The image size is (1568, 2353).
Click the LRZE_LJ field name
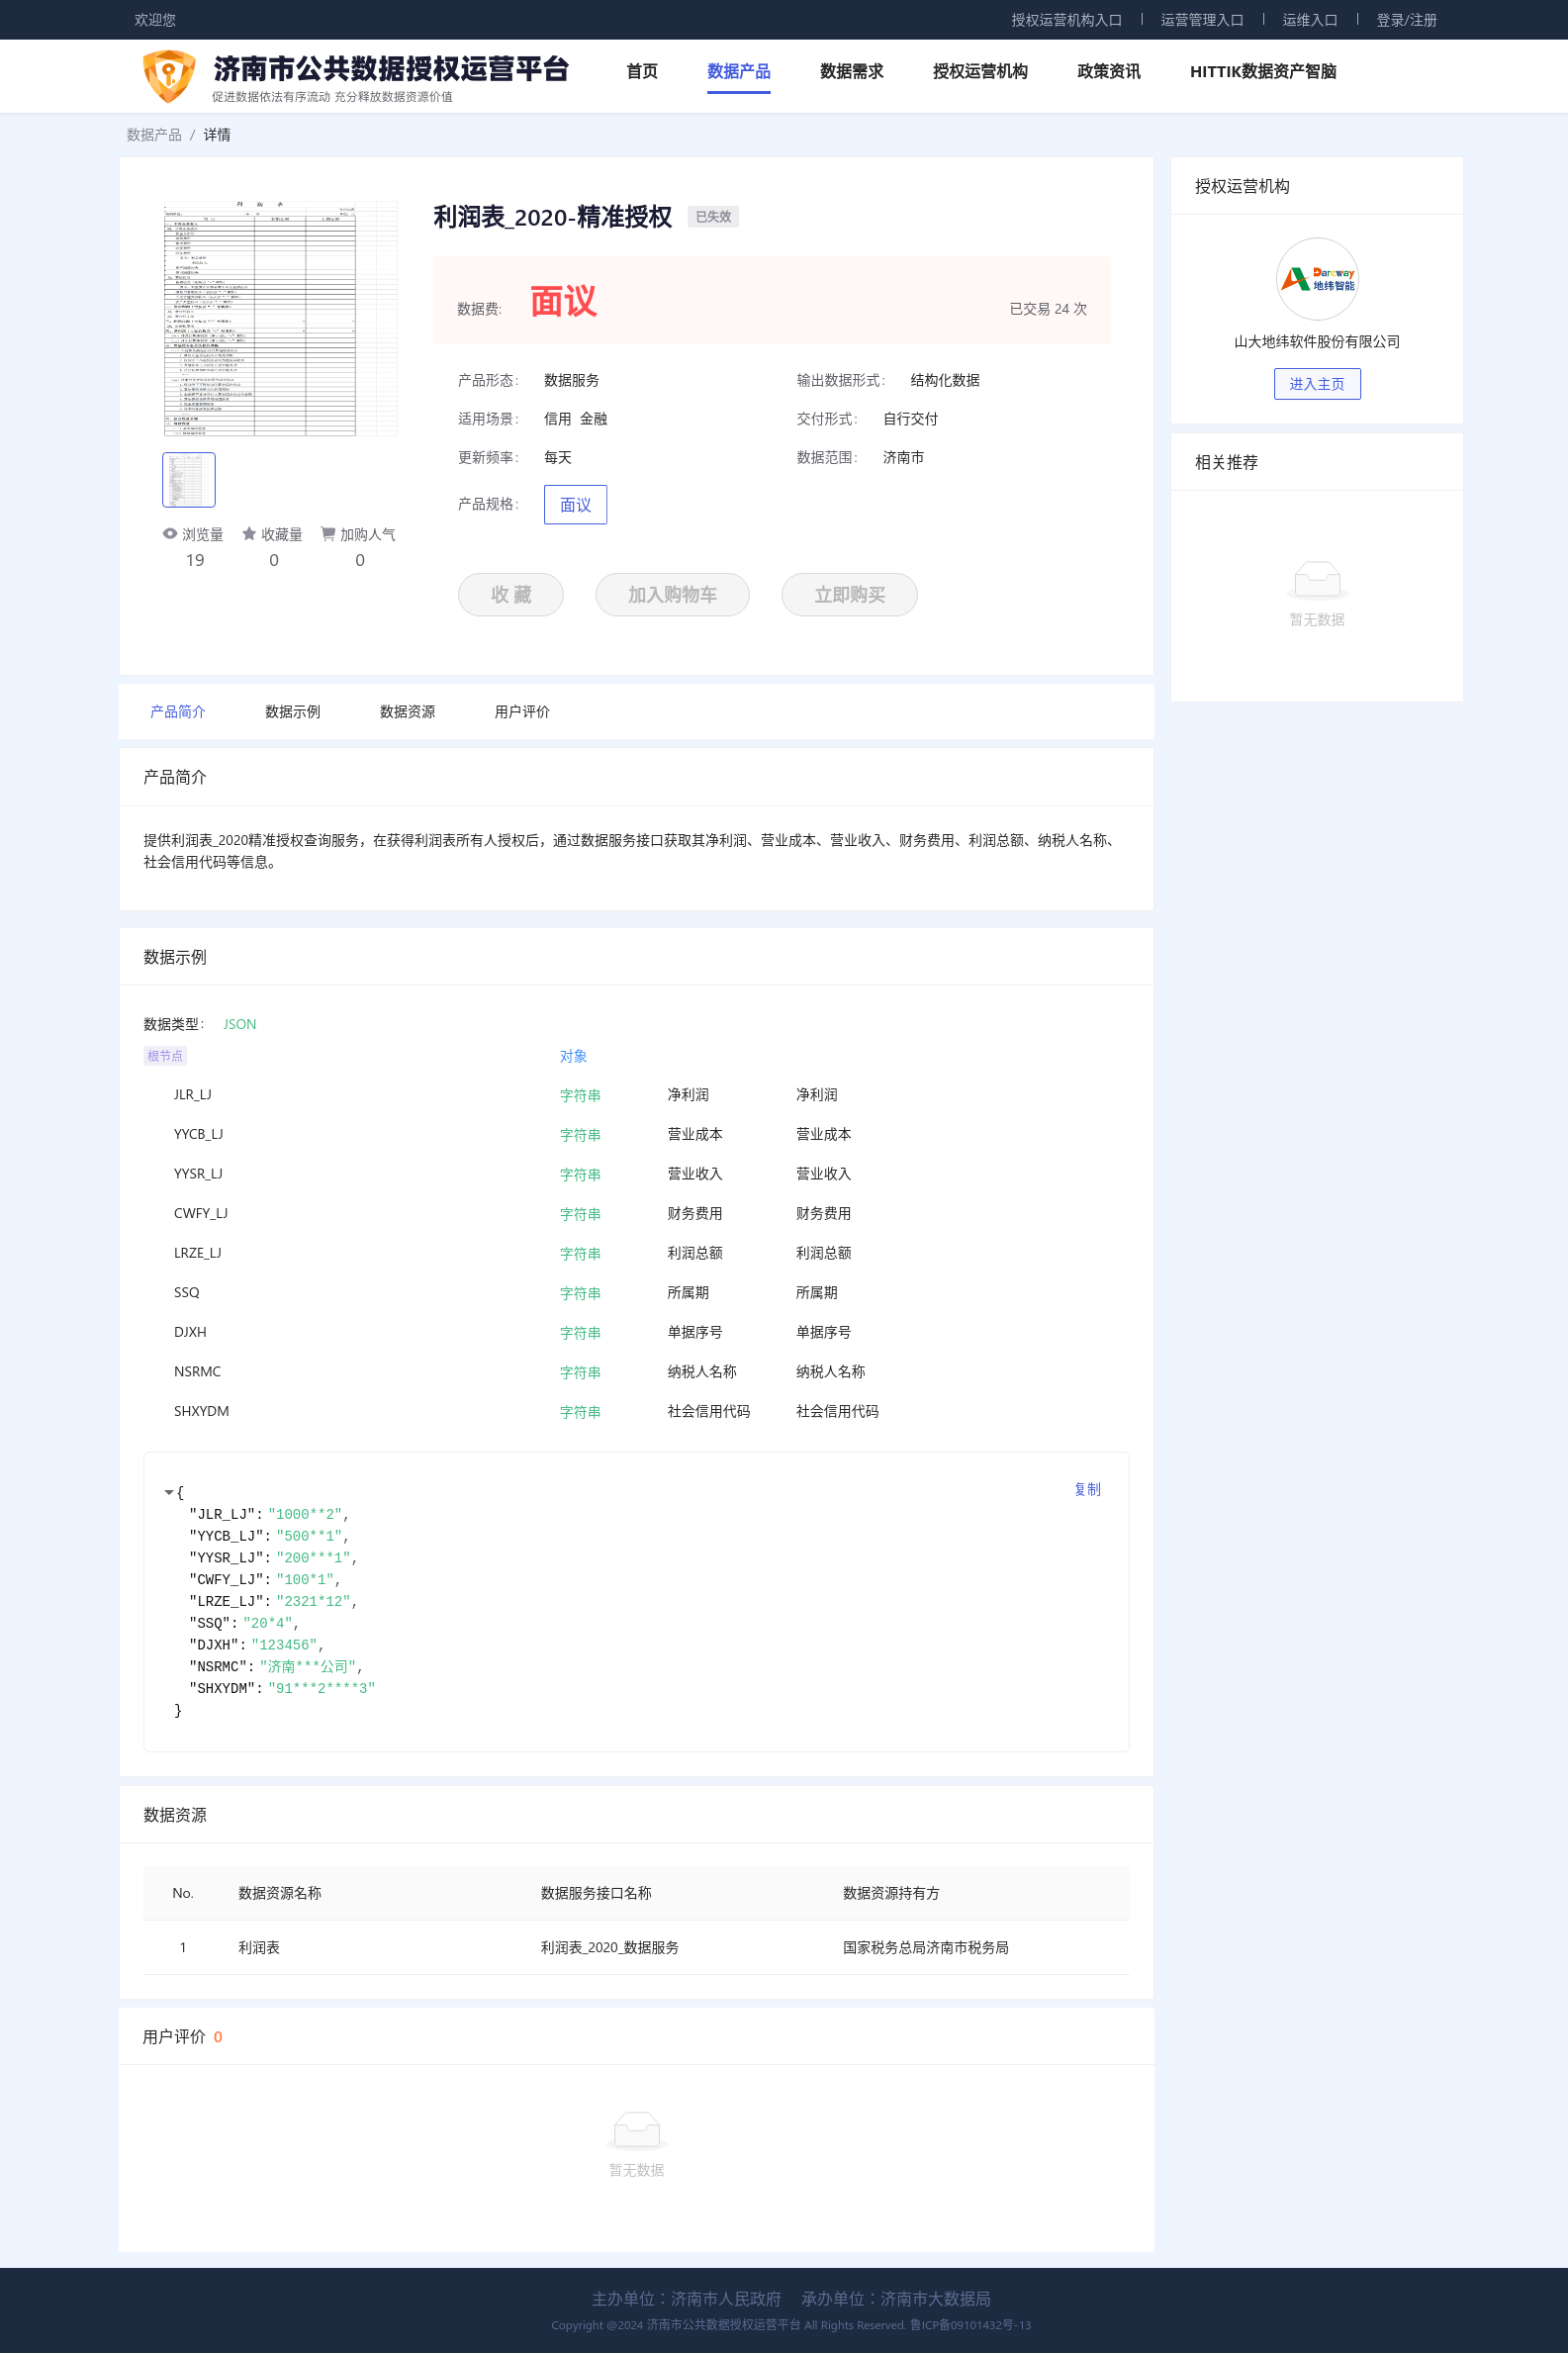(197, 1253)
